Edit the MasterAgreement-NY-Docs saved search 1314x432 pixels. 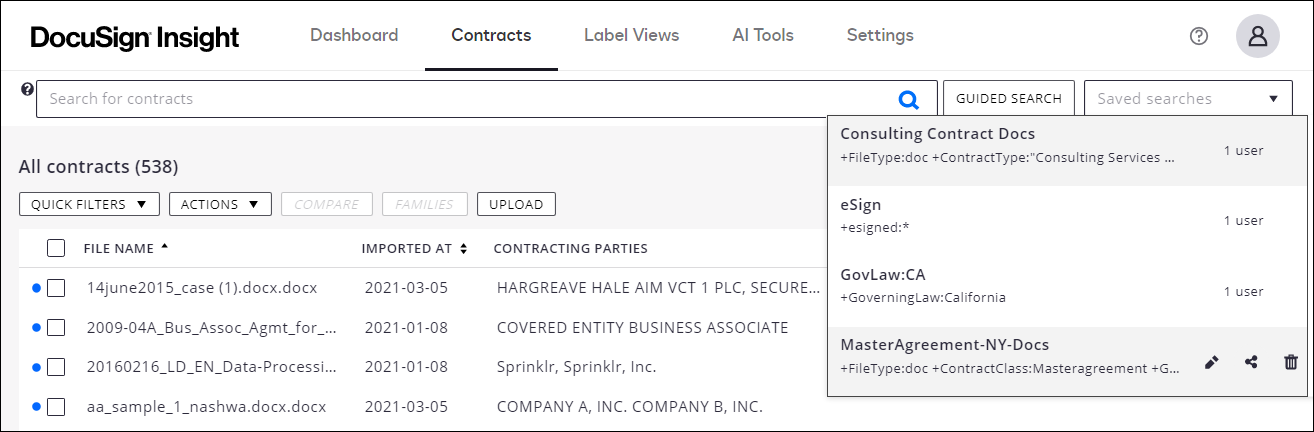[x=1212, y=362]
